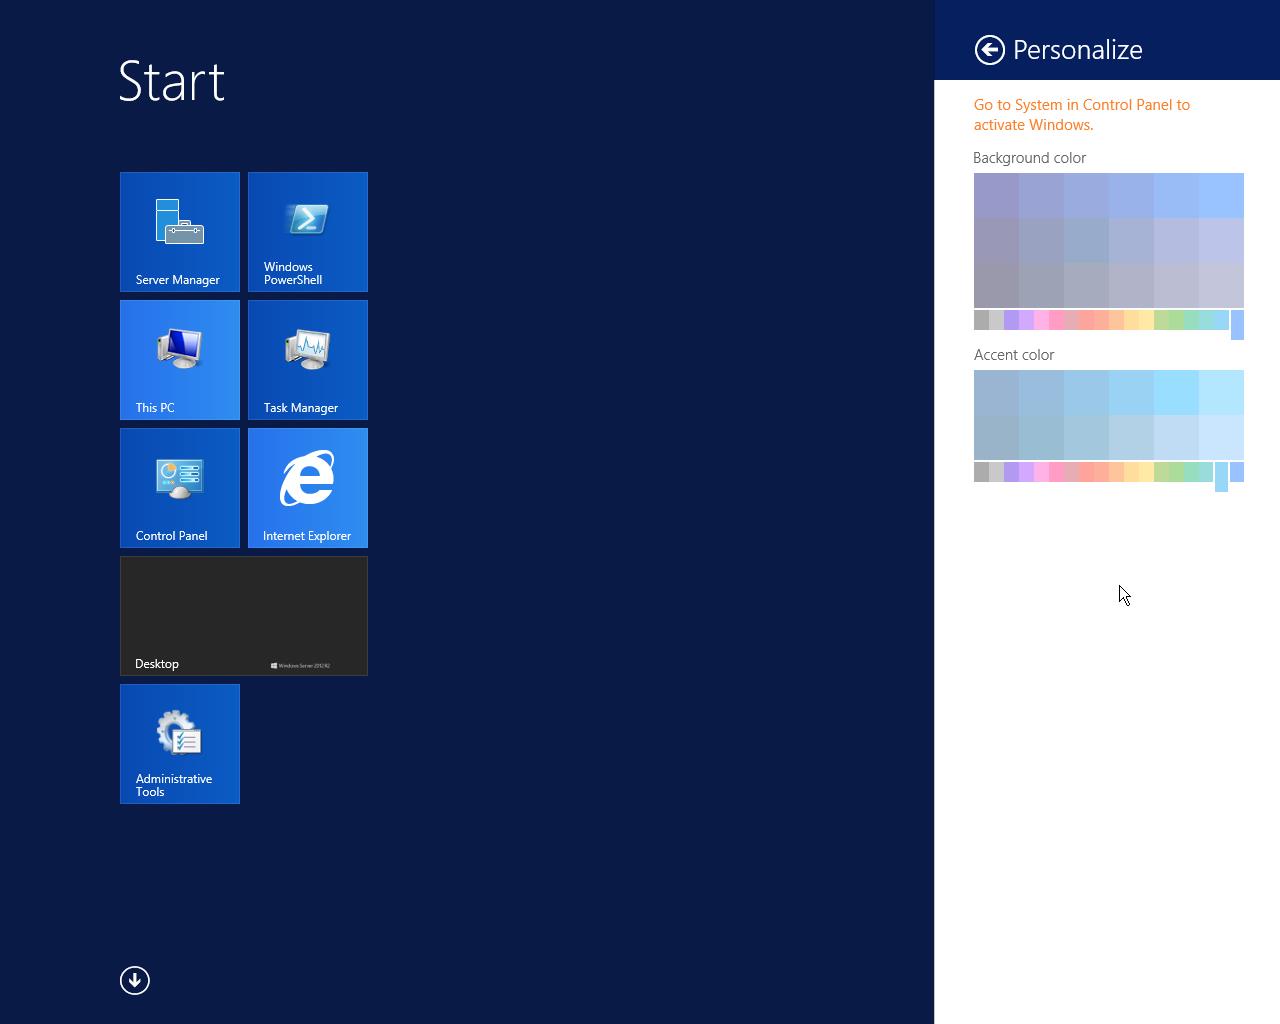Screen dimensions: 1280x1024
Task: Launch the Task Manager tile
Action: (308, 360)
